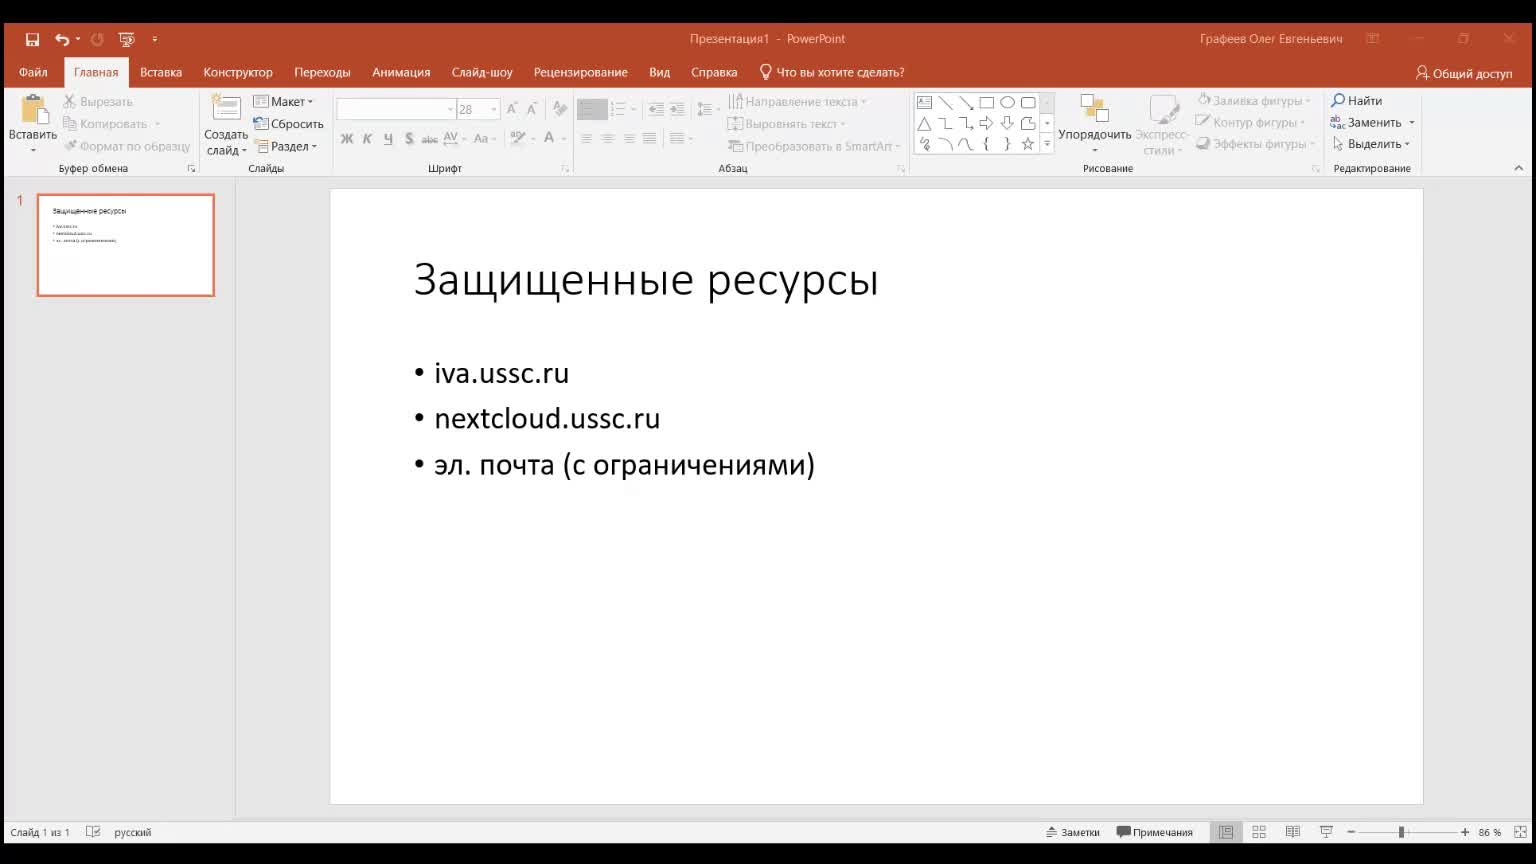Decrease font size with the smaller A icon
Viewport: 1536px width, 864px height.
coord(532,109)
